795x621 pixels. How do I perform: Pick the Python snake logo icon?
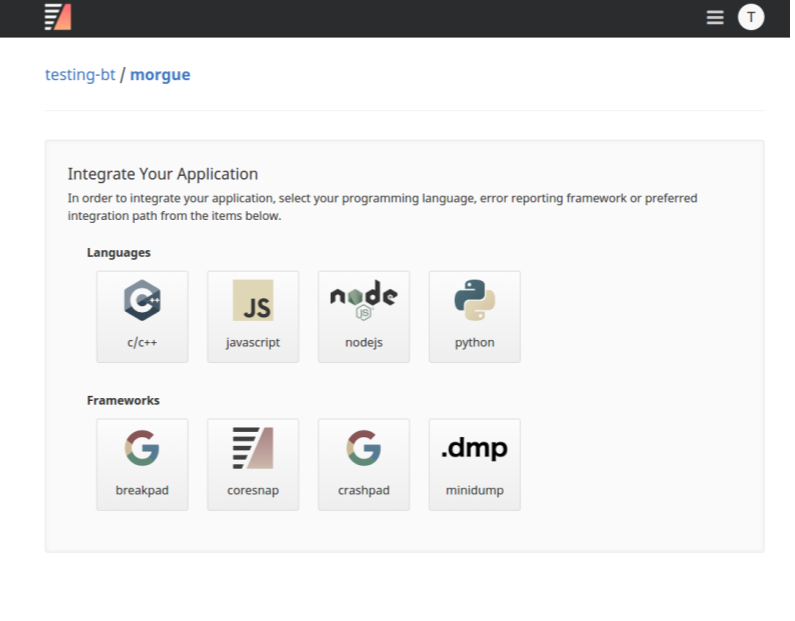pos(474,300)
